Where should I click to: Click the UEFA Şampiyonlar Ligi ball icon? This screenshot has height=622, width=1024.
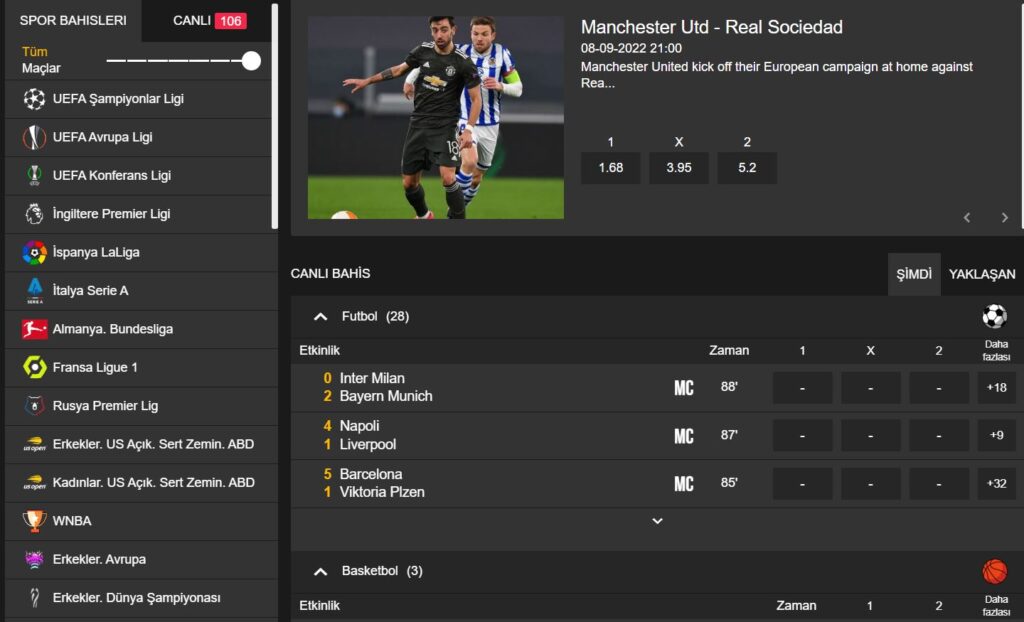[35, 99]
